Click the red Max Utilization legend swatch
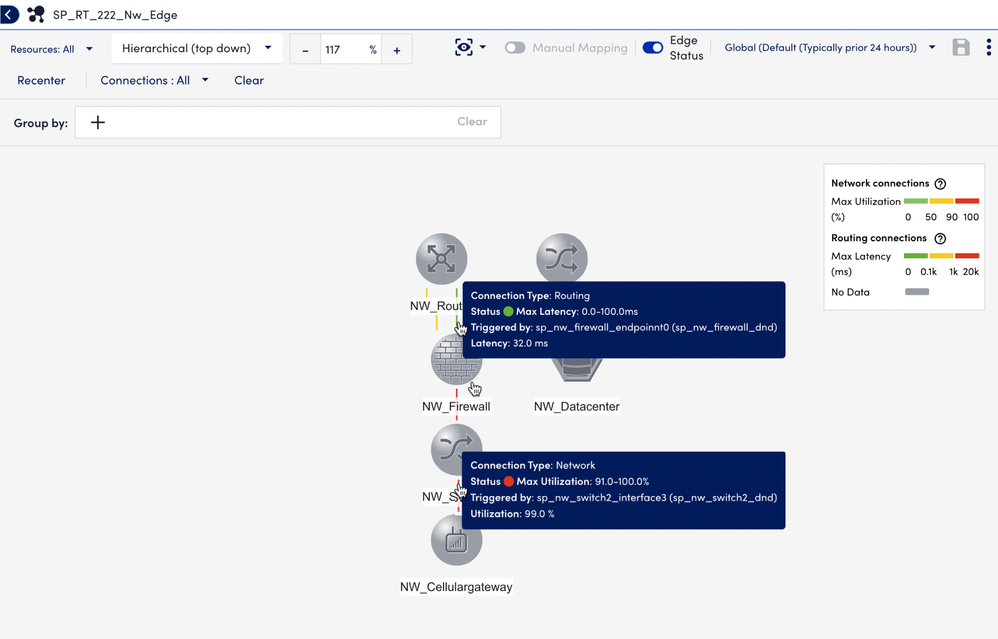Image resolution: width=998 pixels, height=639 pixels. 967,201
